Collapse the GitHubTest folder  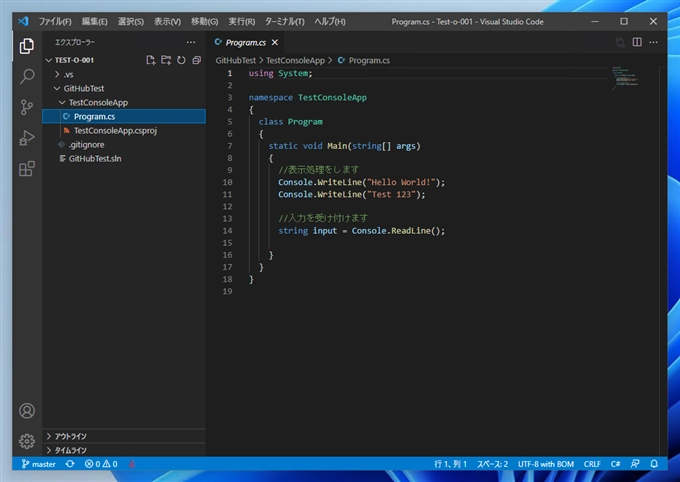pos(57,89)
